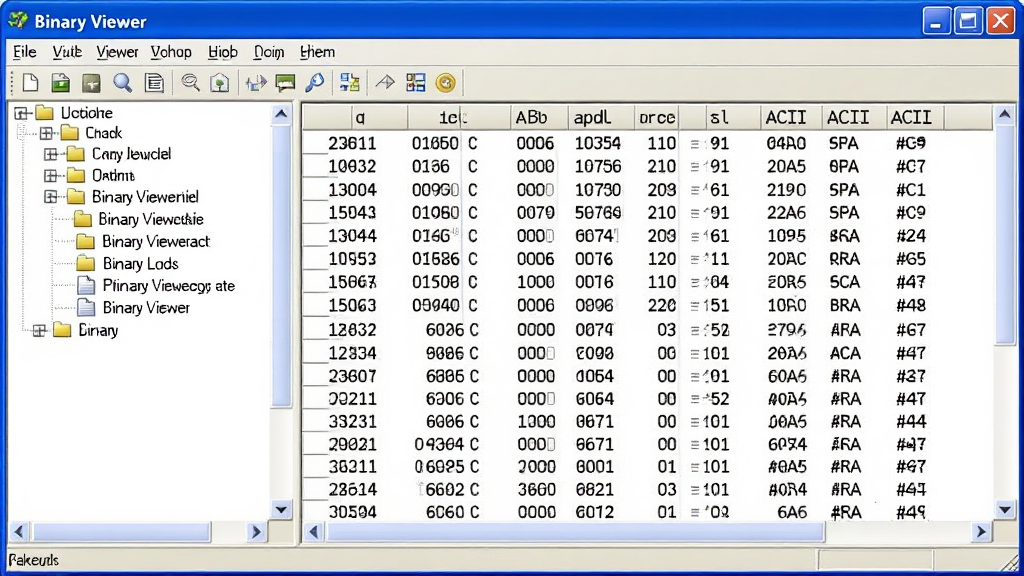1024x576 pixels.
Task: Click cell 15063 in first column
Action: (351, 305)
